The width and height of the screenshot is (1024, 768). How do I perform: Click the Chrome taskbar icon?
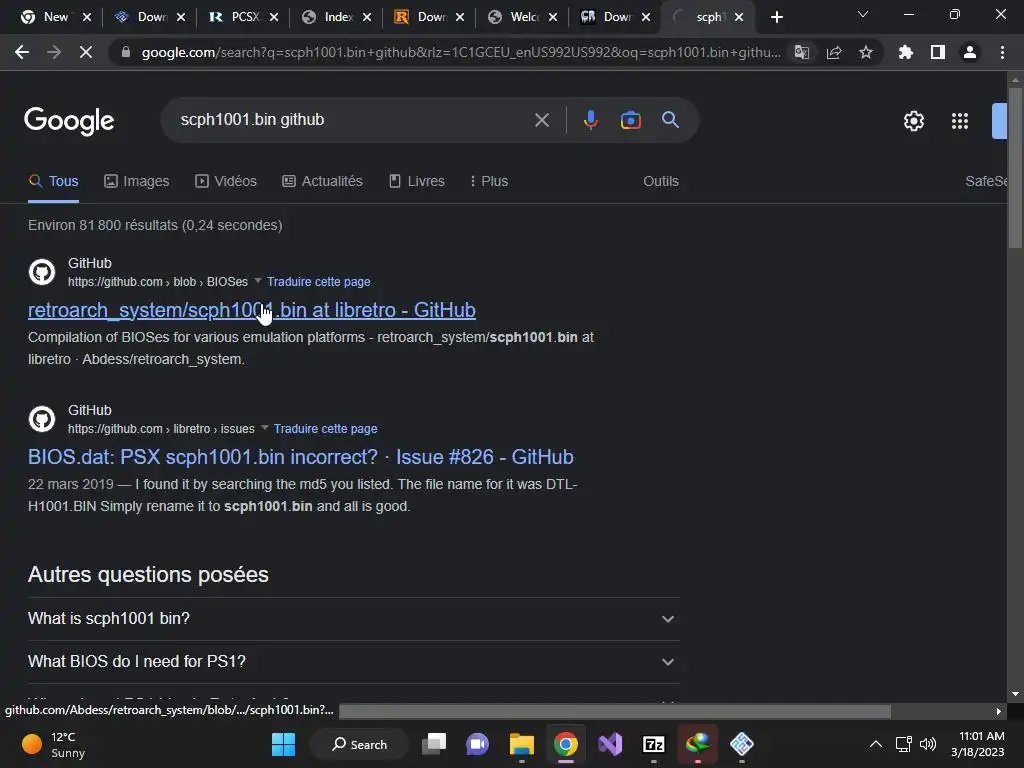click(x=566, y=744)
